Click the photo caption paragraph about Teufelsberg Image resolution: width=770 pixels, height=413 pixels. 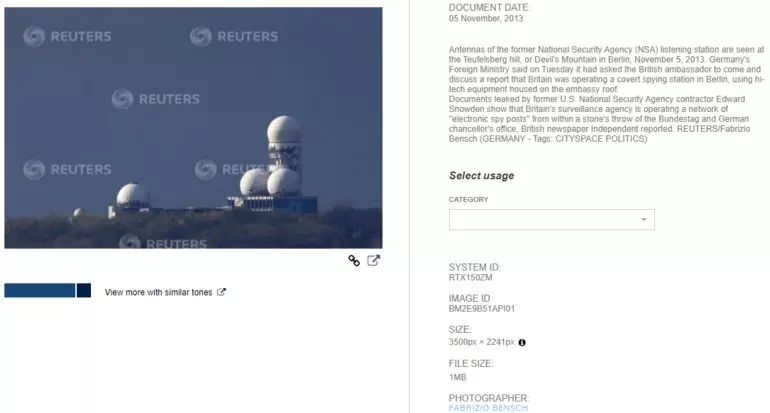tap(606, 94)
